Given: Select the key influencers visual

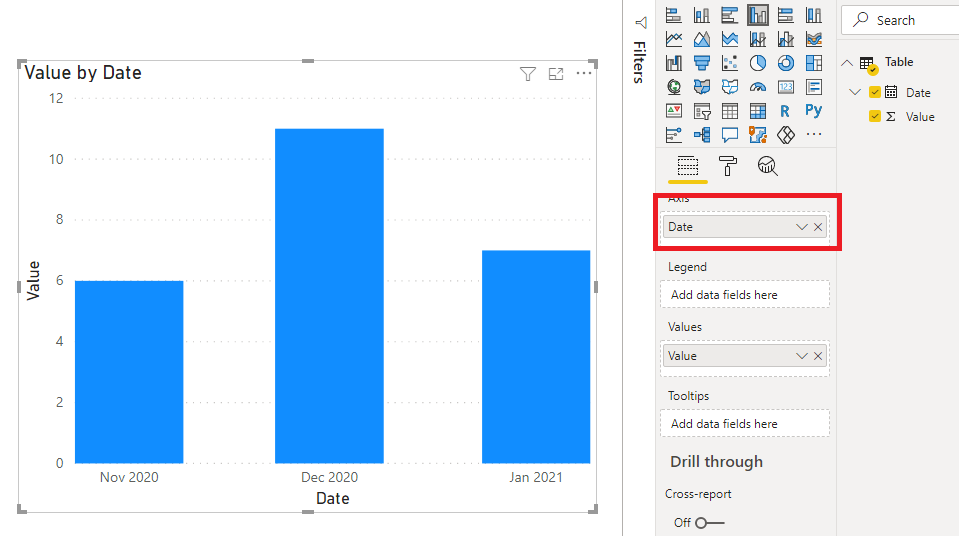Looking at the screenshot, I should point(673,135).
